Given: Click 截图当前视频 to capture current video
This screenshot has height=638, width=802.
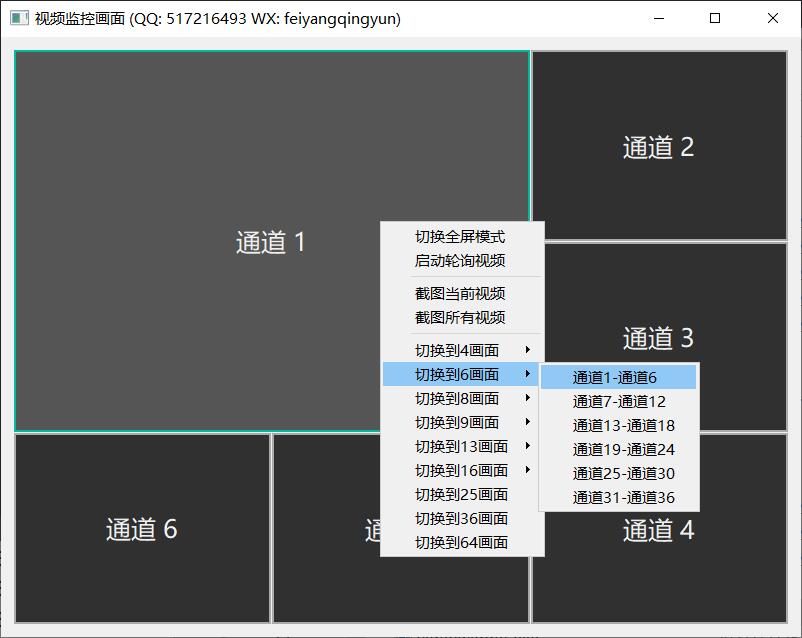Looking at the screenshot, I should pyautogui.click(x=460, y=294).
